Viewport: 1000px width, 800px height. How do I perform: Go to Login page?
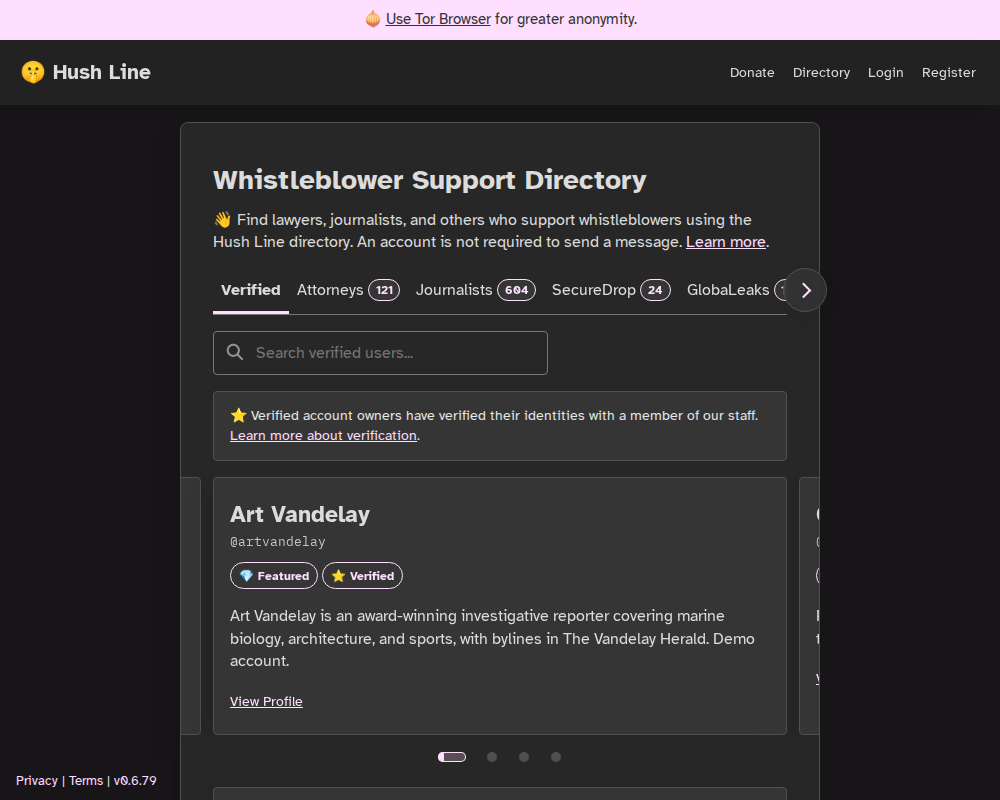(885, 73)
